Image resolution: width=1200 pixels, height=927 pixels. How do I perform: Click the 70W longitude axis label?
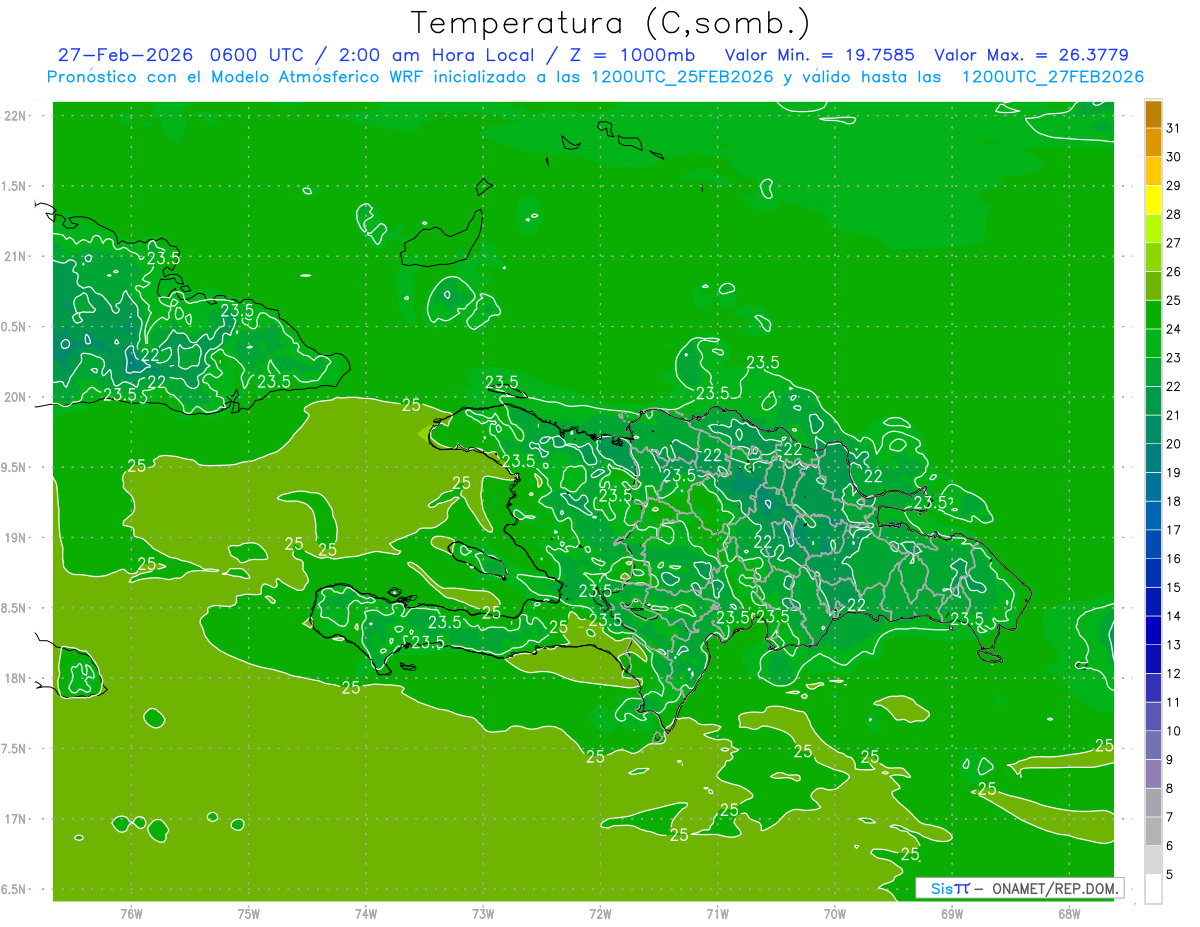pos(835,914)
